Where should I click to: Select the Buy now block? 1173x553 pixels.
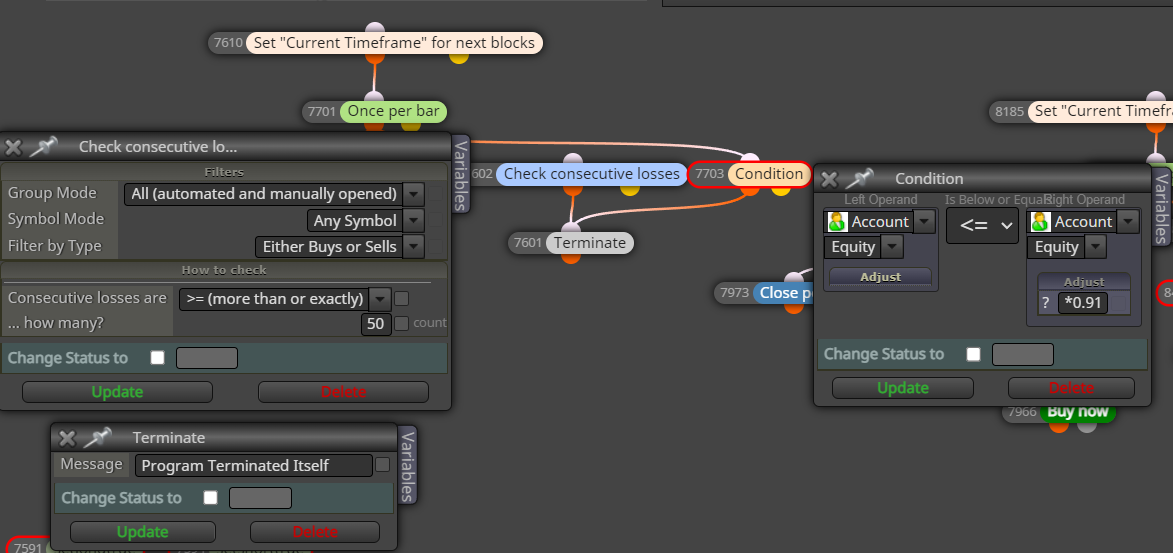coord(1077,412)
